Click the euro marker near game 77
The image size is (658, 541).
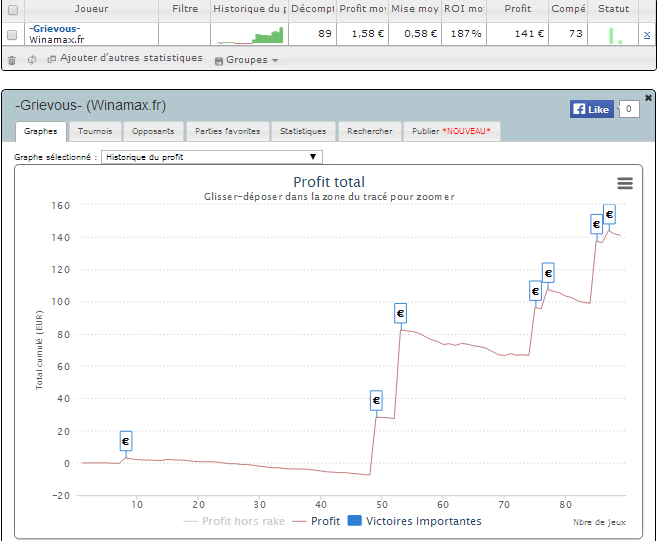coord(548,273)
